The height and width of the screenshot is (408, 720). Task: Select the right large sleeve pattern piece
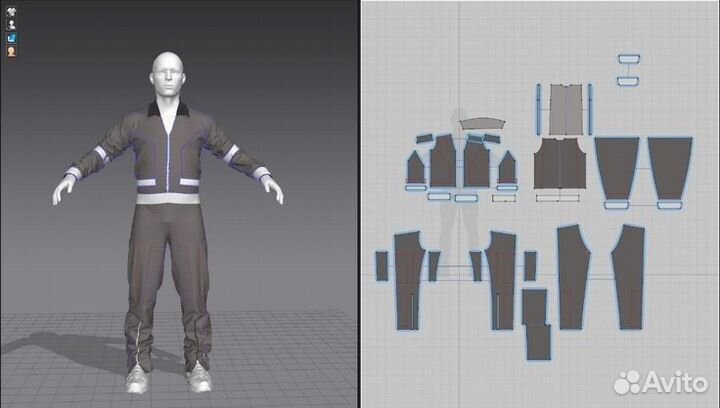670,165
